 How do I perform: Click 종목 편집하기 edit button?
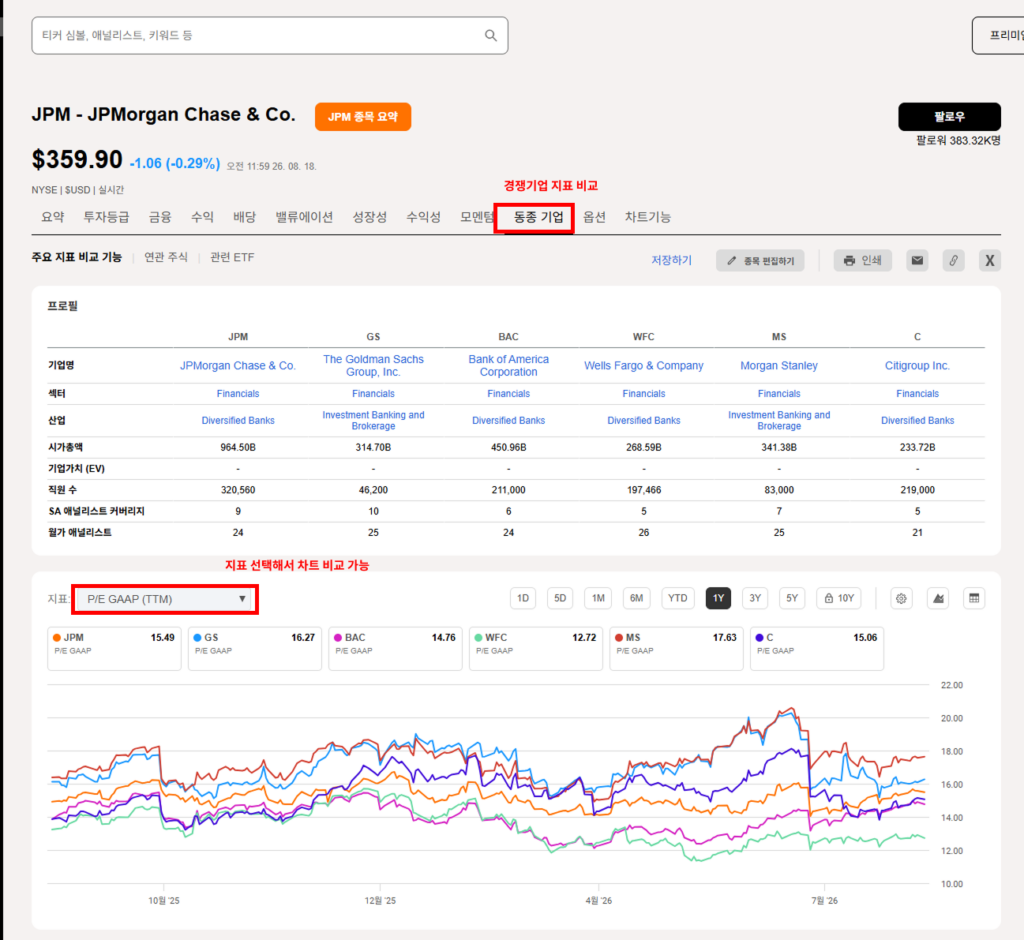tap(760, 261)
